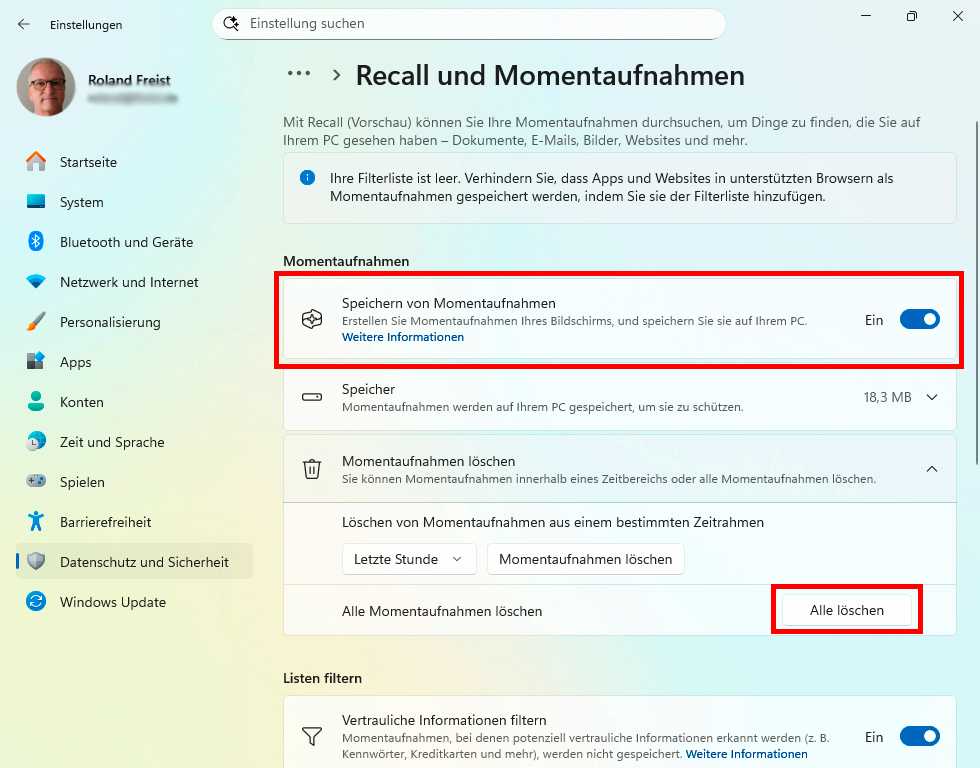The width and height of the screenshot is (980, 768).
Task: Click Momentaufnahmen löschen button
Action: 586,559
